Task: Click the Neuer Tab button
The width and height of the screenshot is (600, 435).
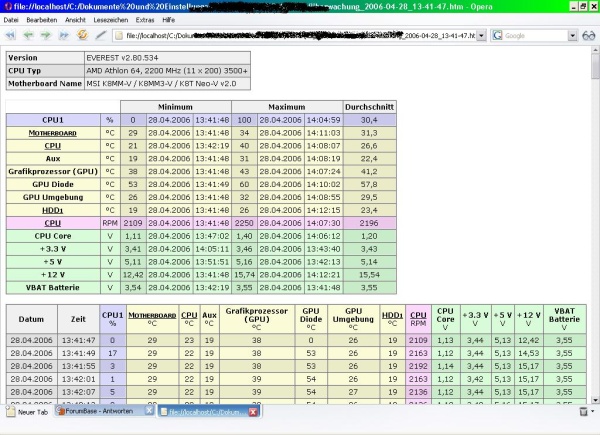Action: [28, 412]
